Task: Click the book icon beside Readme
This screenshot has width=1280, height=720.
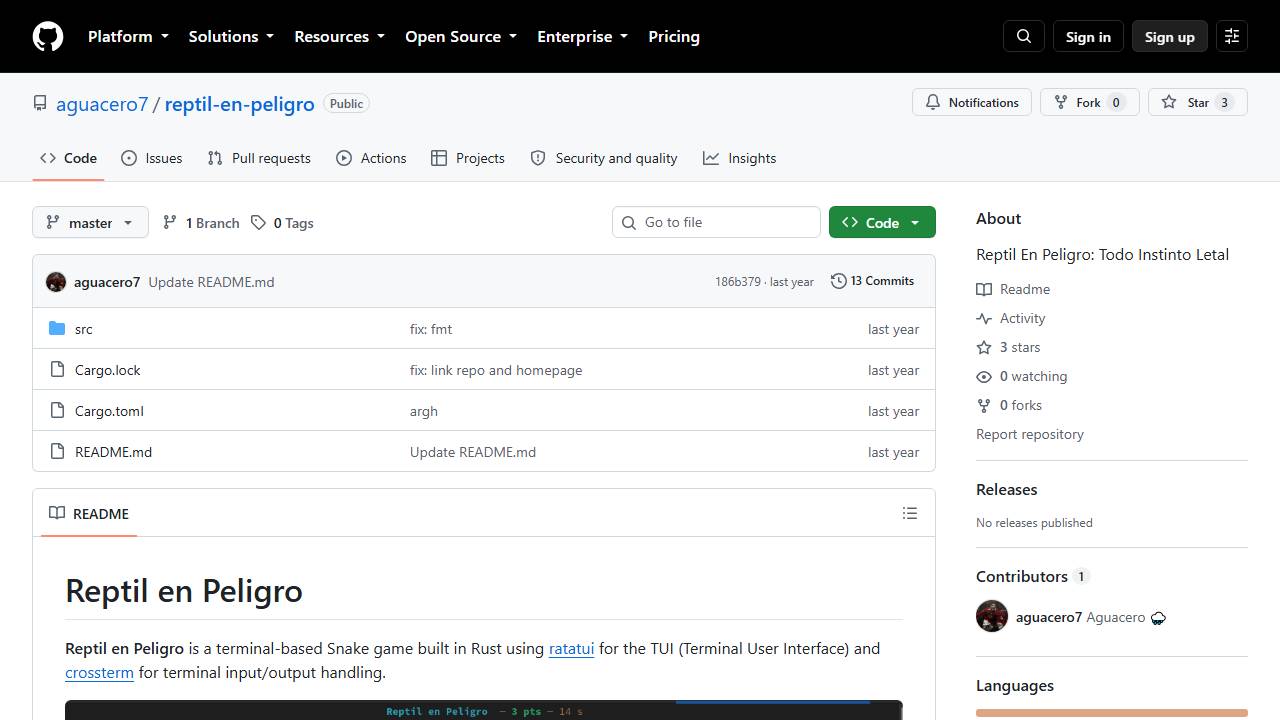Action: [x=984, y=289]
